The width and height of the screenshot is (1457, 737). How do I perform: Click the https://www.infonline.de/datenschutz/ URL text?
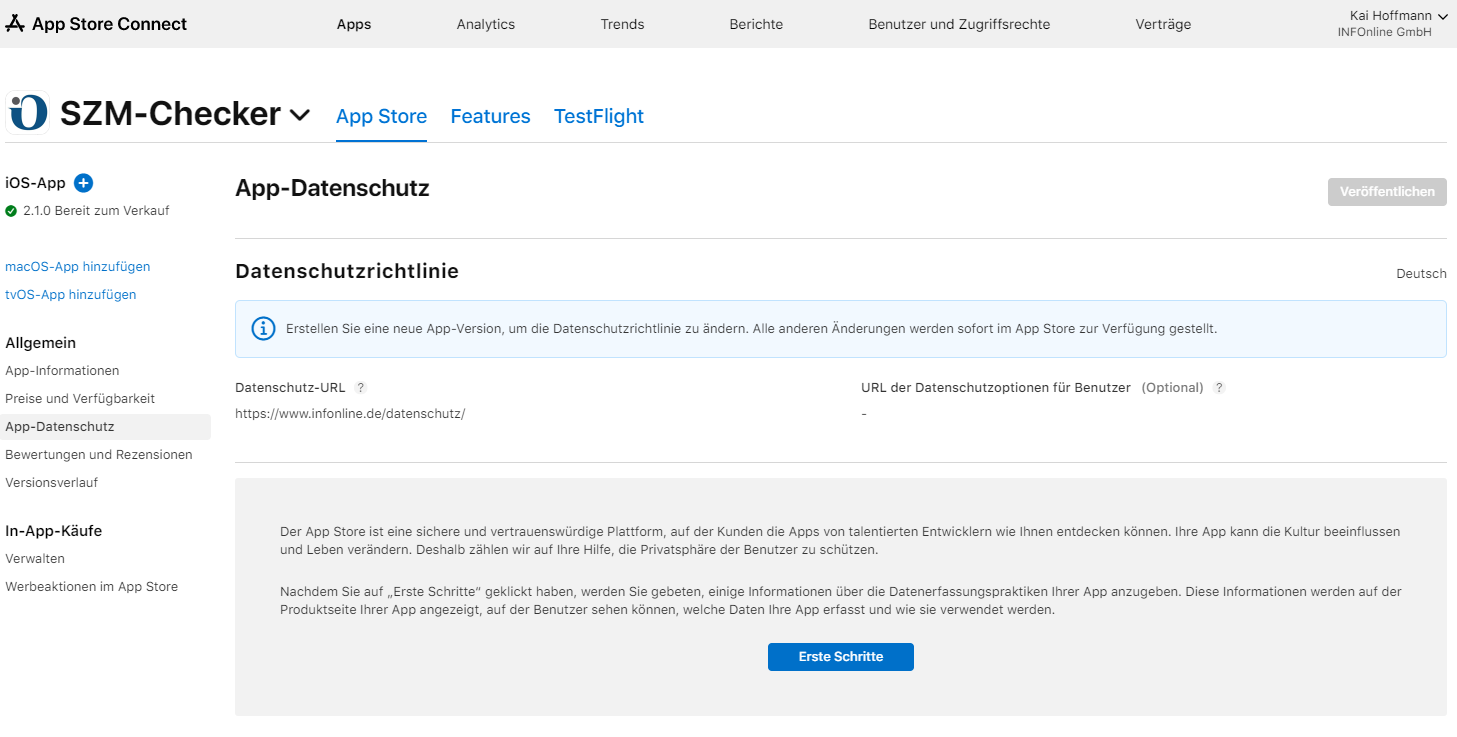350,414
